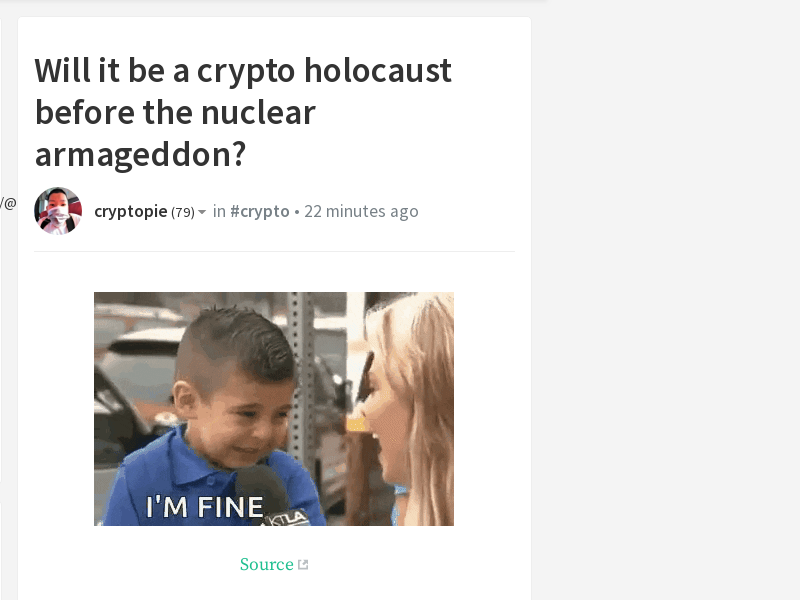This screenshot has width=800, height=600.
Task: Click the external-link icon beside Source
Action: tap(303, 564)
